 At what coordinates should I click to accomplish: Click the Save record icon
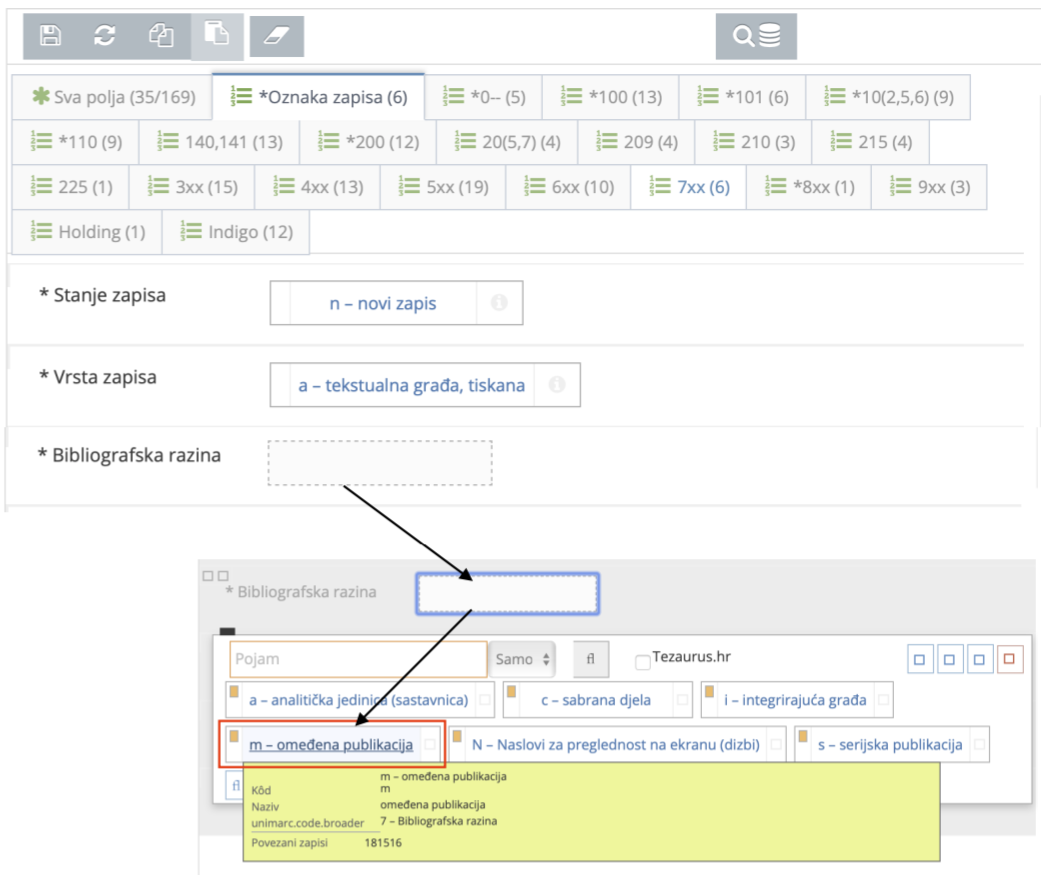[49, 35]
